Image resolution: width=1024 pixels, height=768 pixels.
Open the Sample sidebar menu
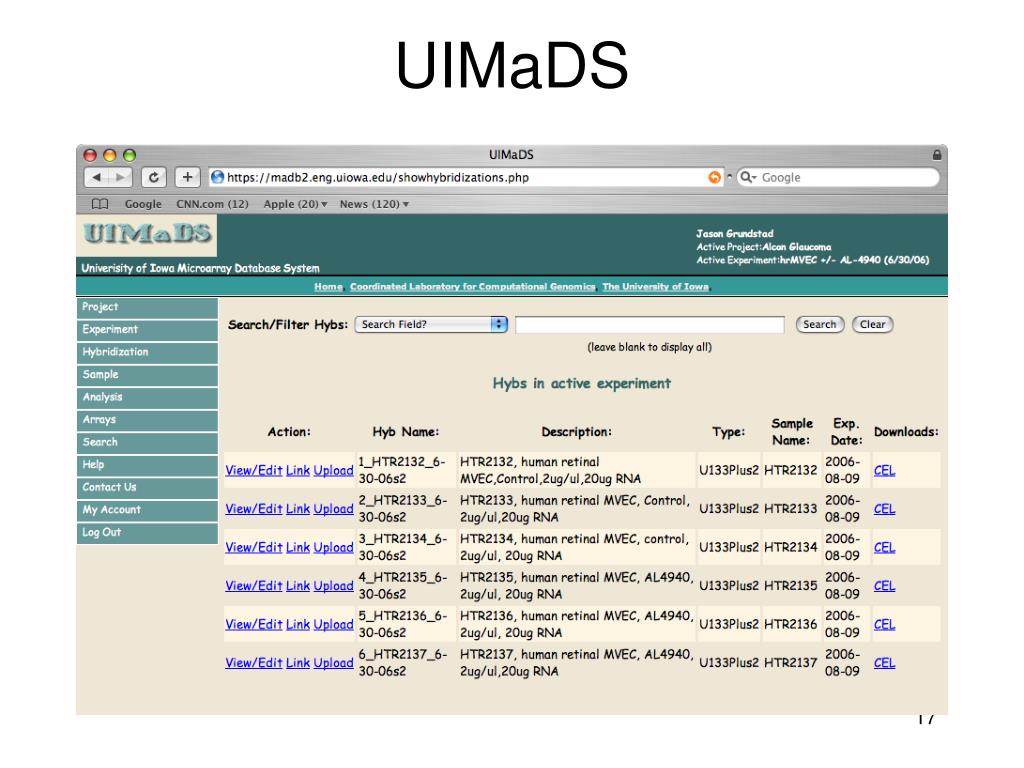coord(147,375)
